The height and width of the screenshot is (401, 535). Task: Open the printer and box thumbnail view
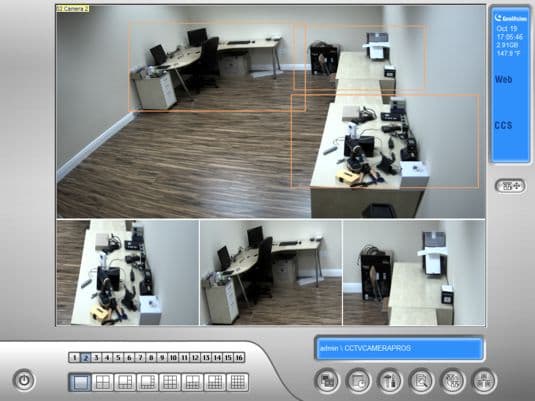[x=414, y=272]
